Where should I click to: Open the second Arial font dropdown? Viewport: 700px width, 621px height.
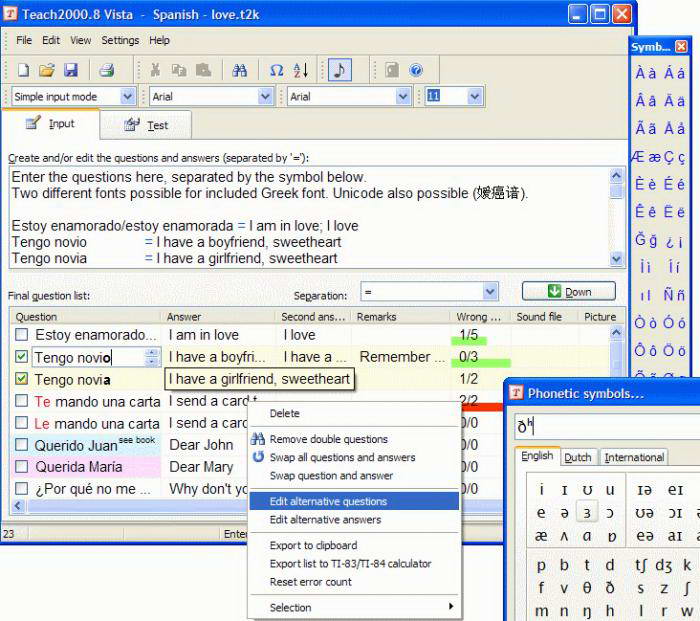403,96
